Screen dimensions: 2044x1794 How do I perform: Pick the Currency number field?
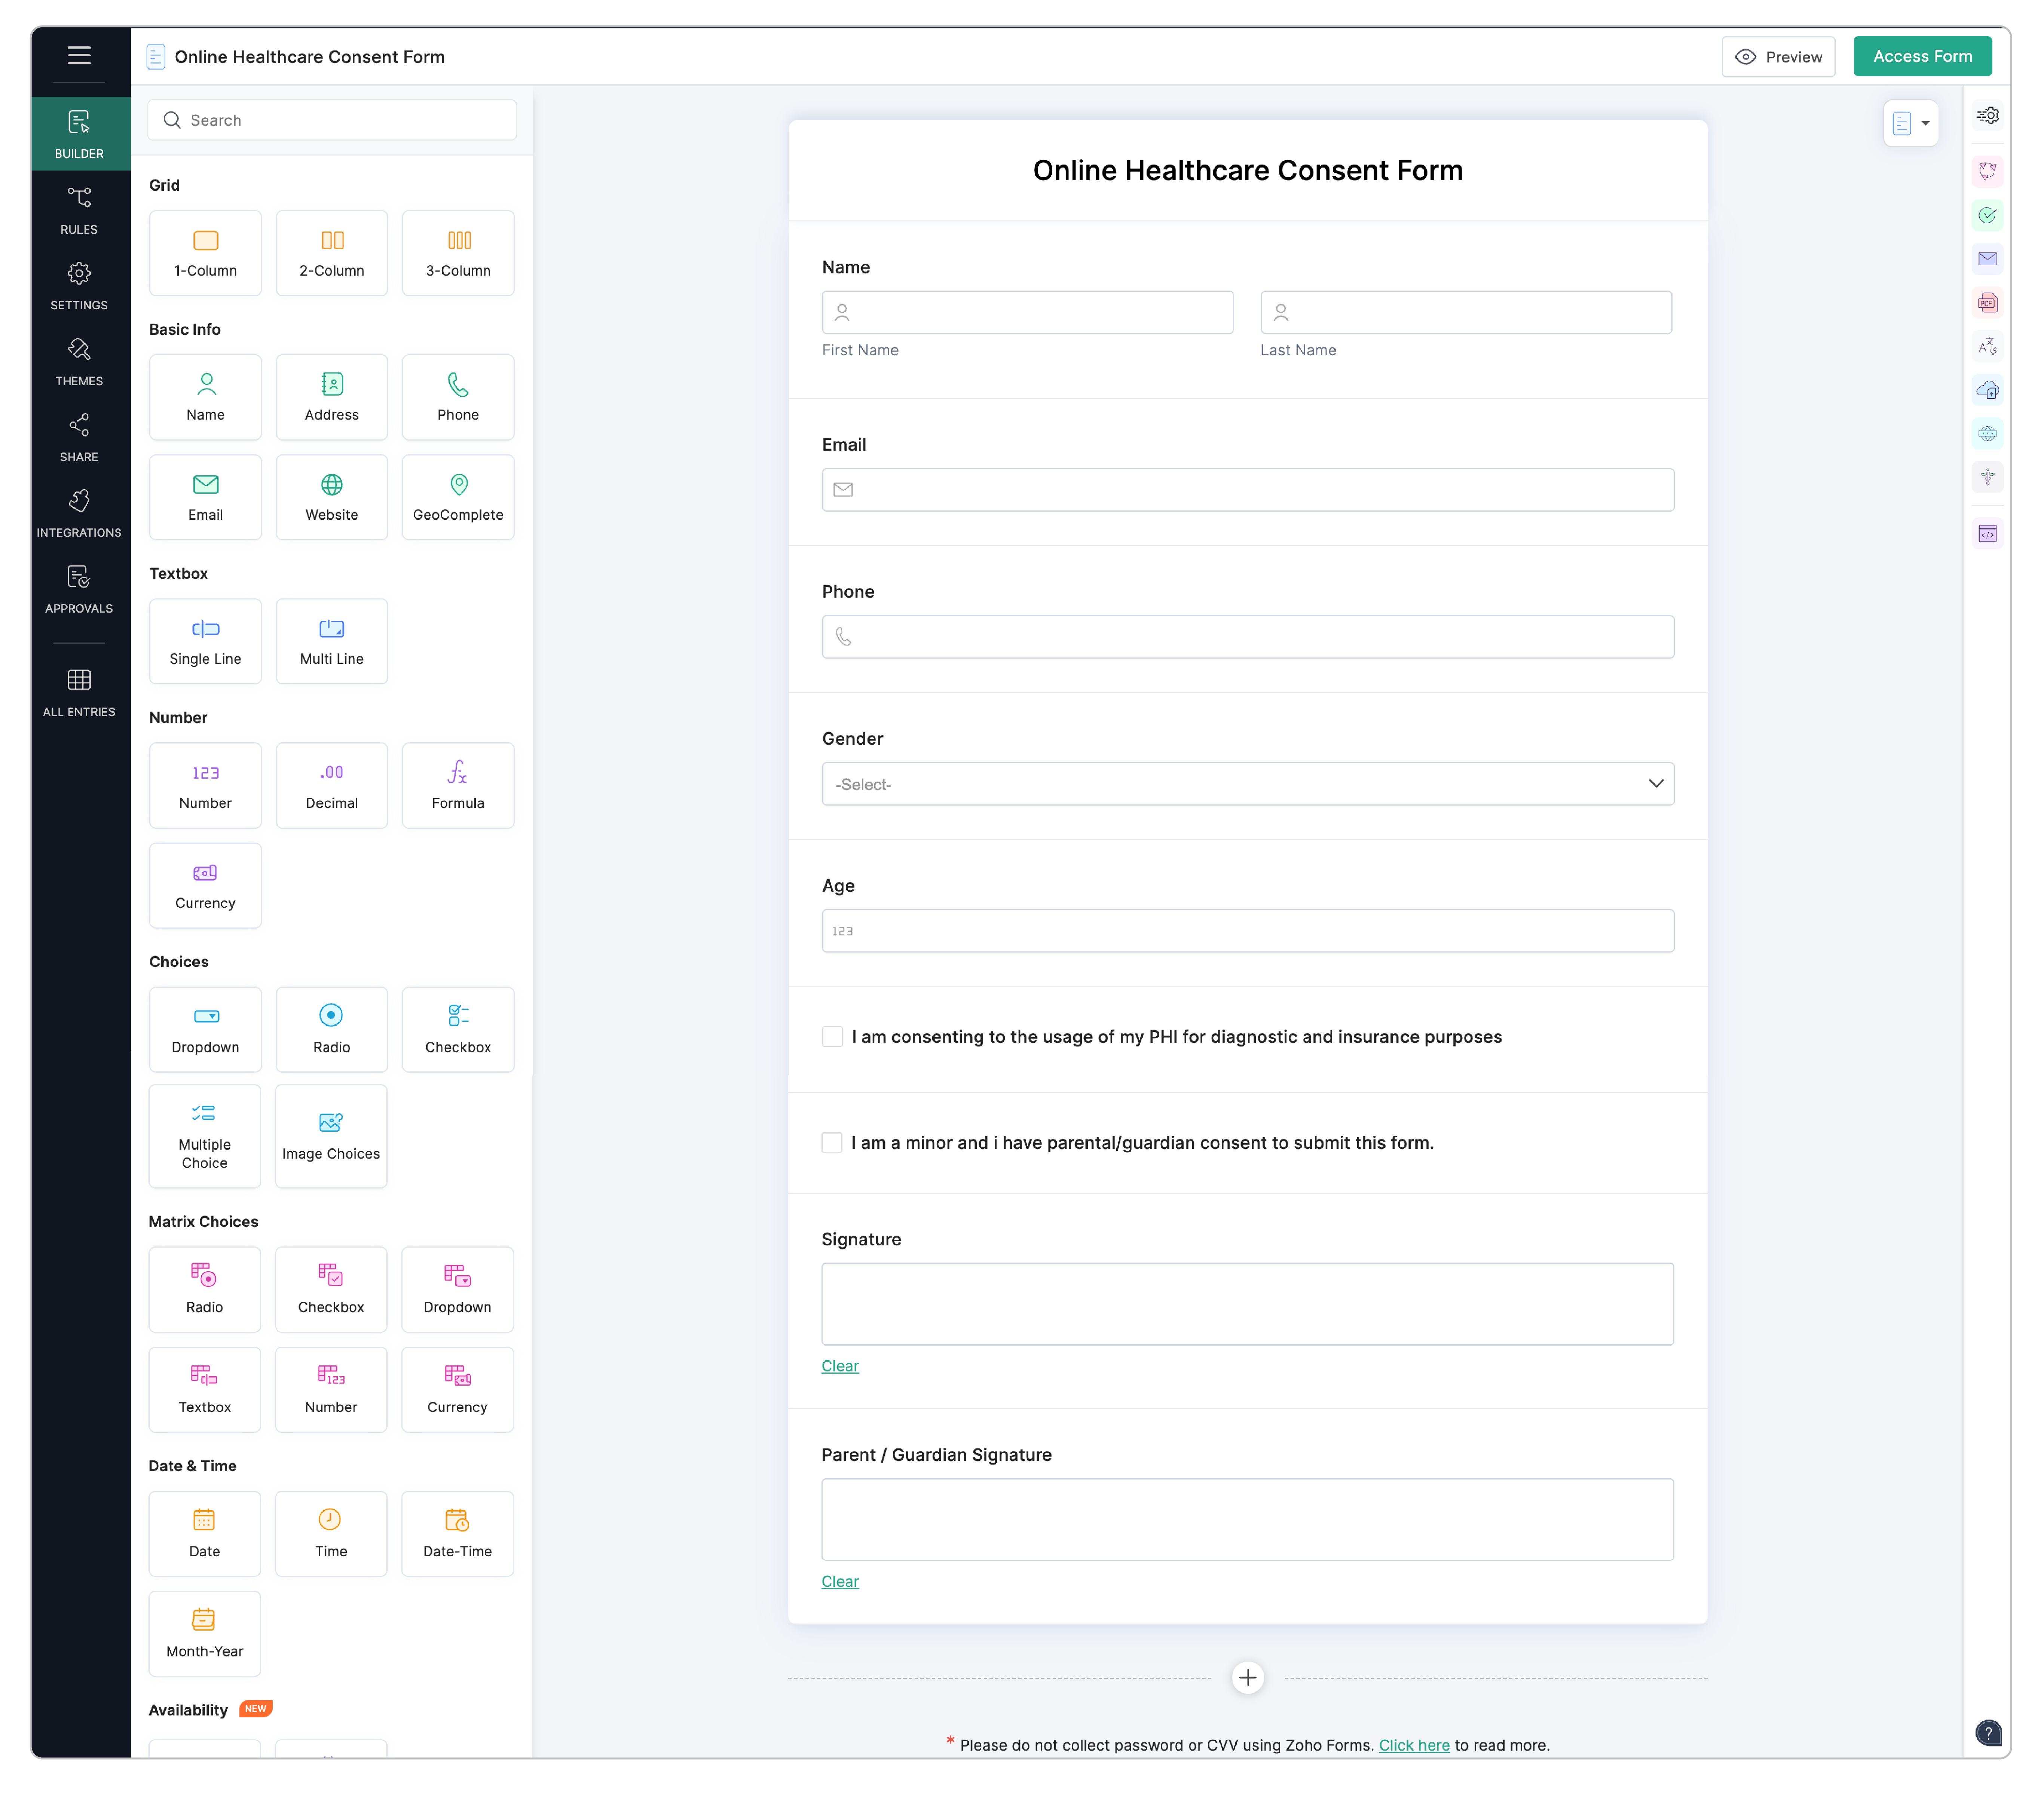pyautogui.click(x=205, y=884)
